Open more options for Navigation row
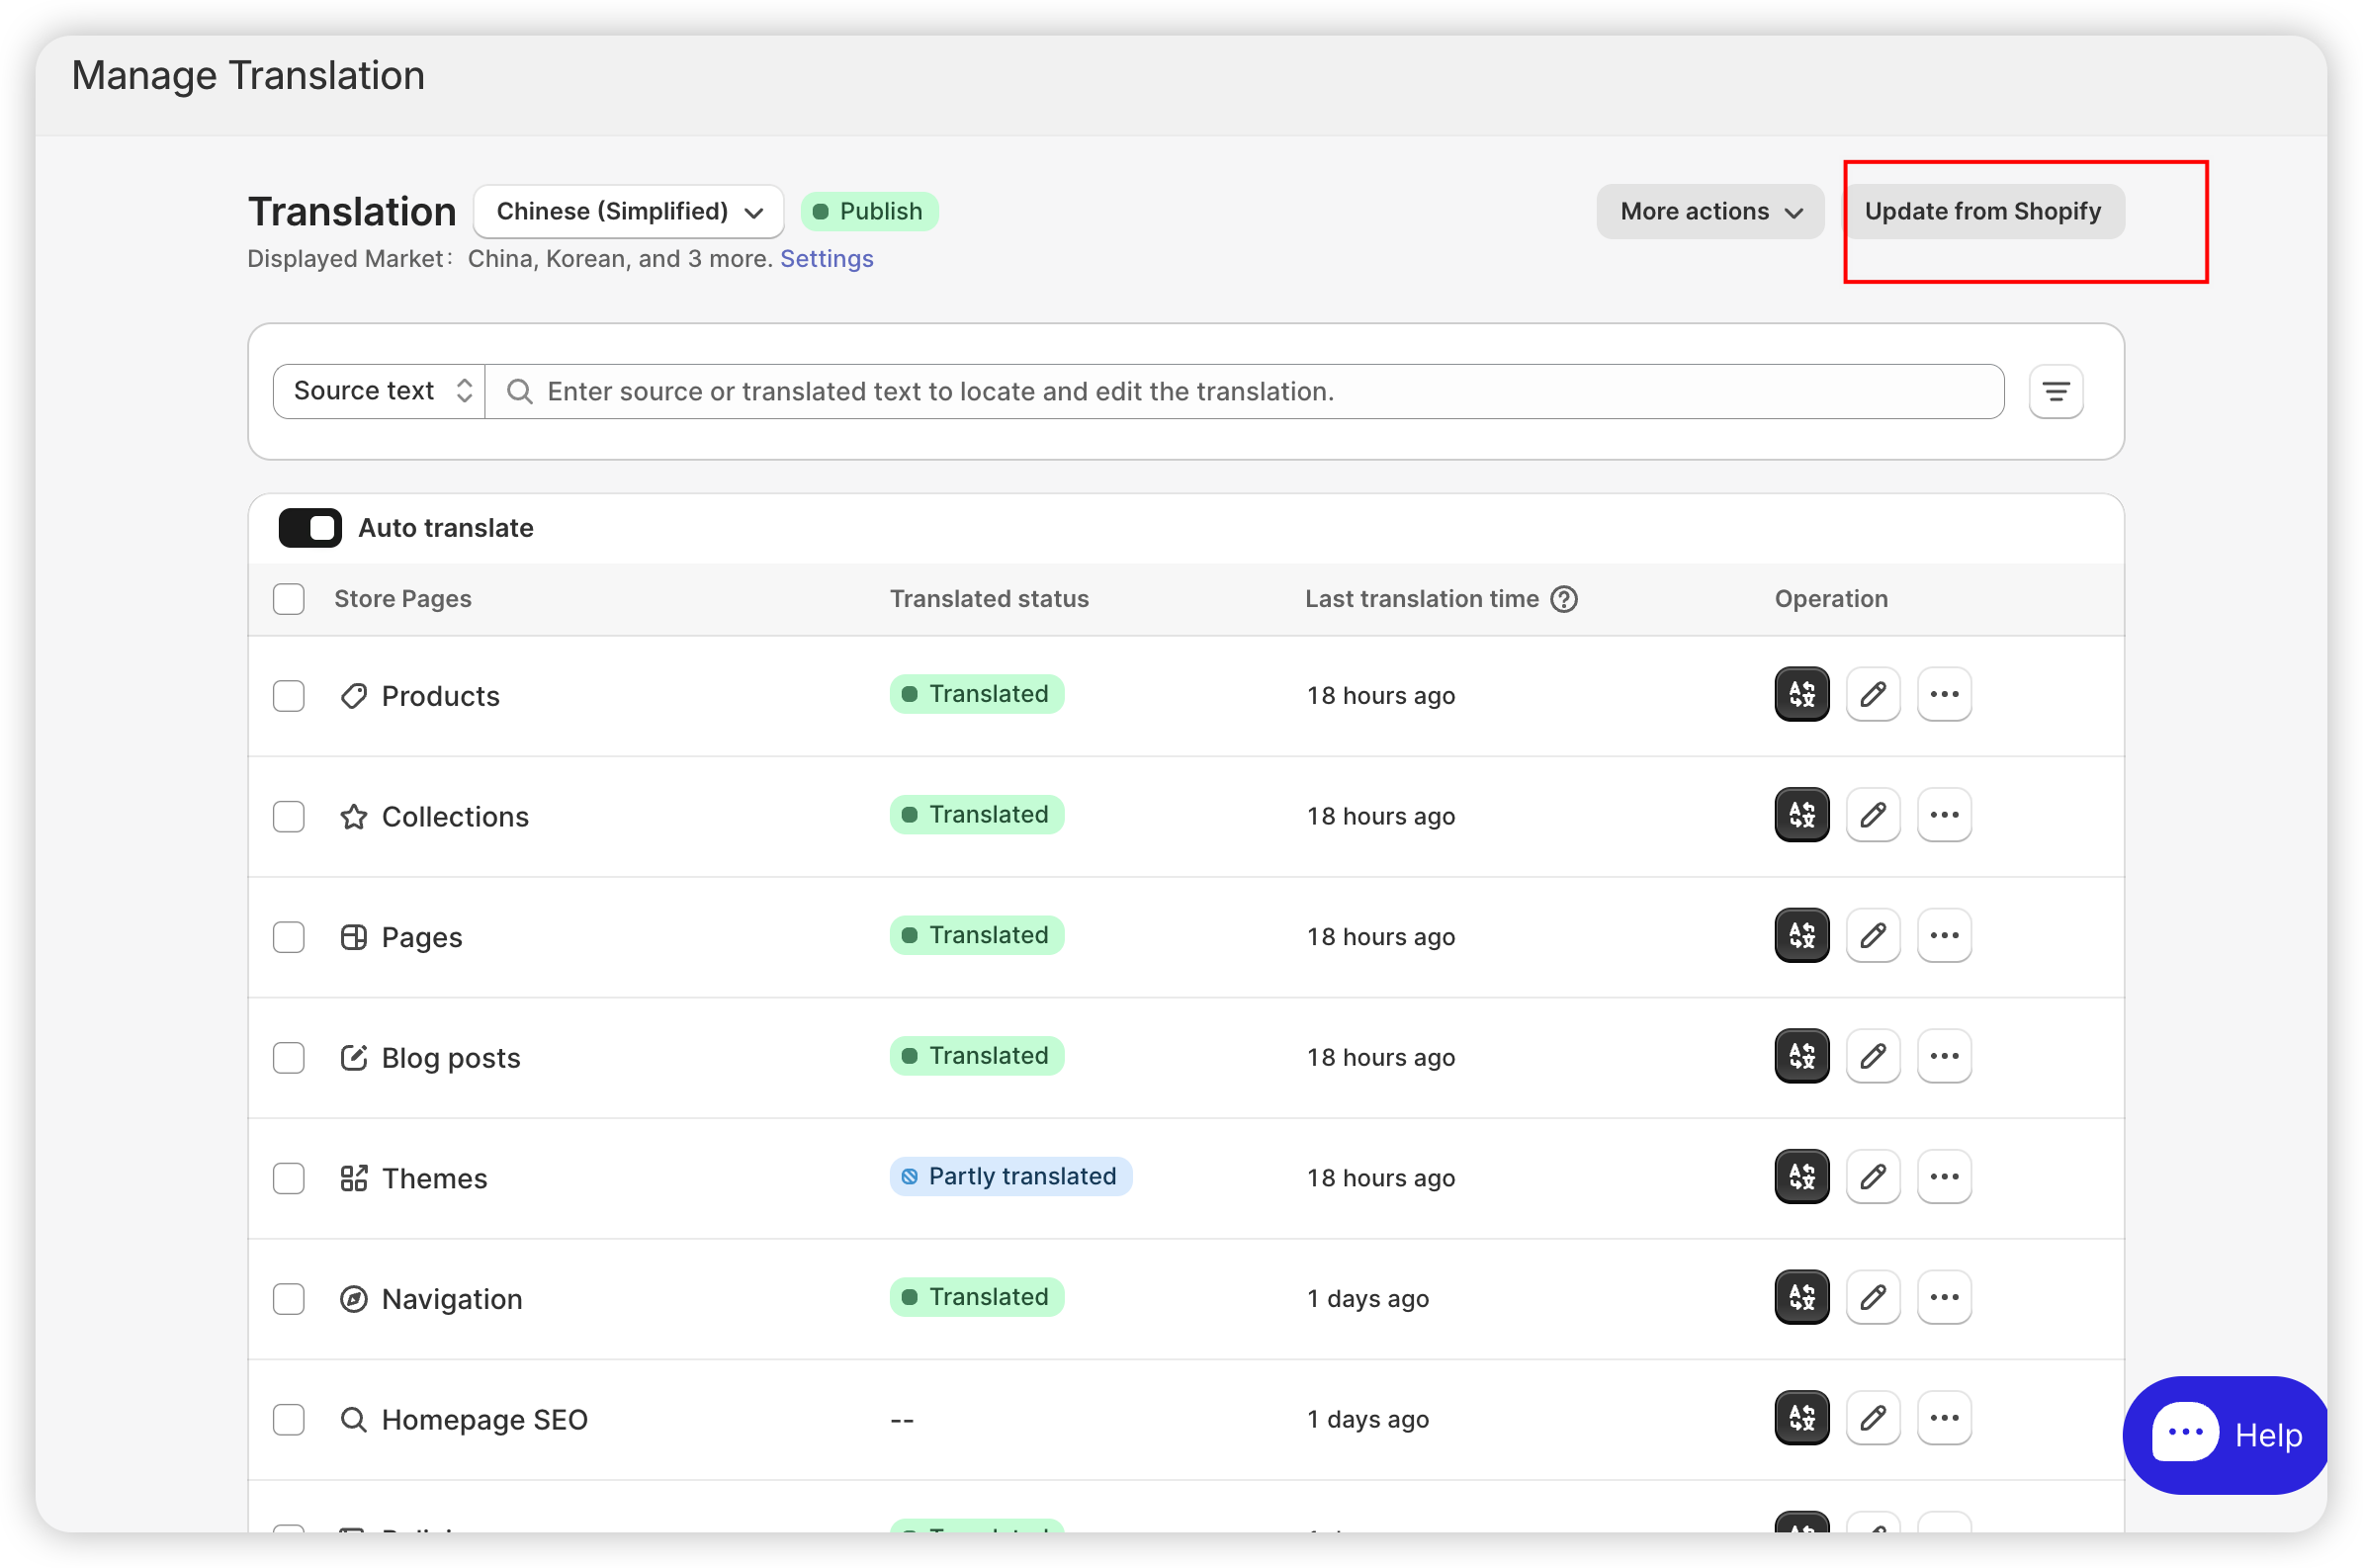Screen dimensions: 2363x1568 pos(1943,1297)
